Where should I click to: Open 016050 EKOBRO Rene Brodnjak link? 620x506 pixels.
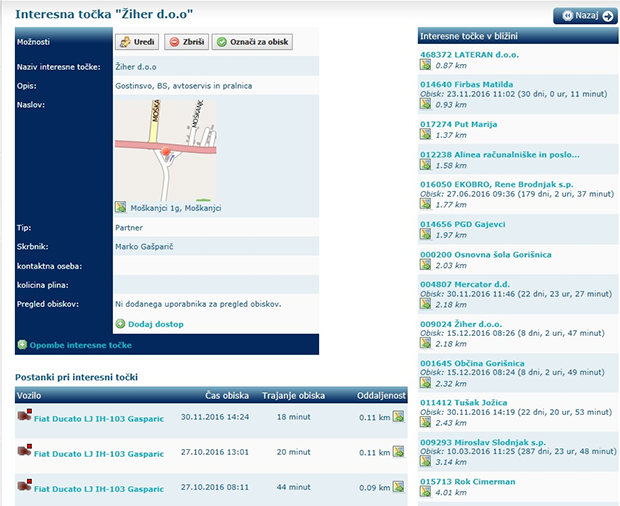[x=497, y=184]
